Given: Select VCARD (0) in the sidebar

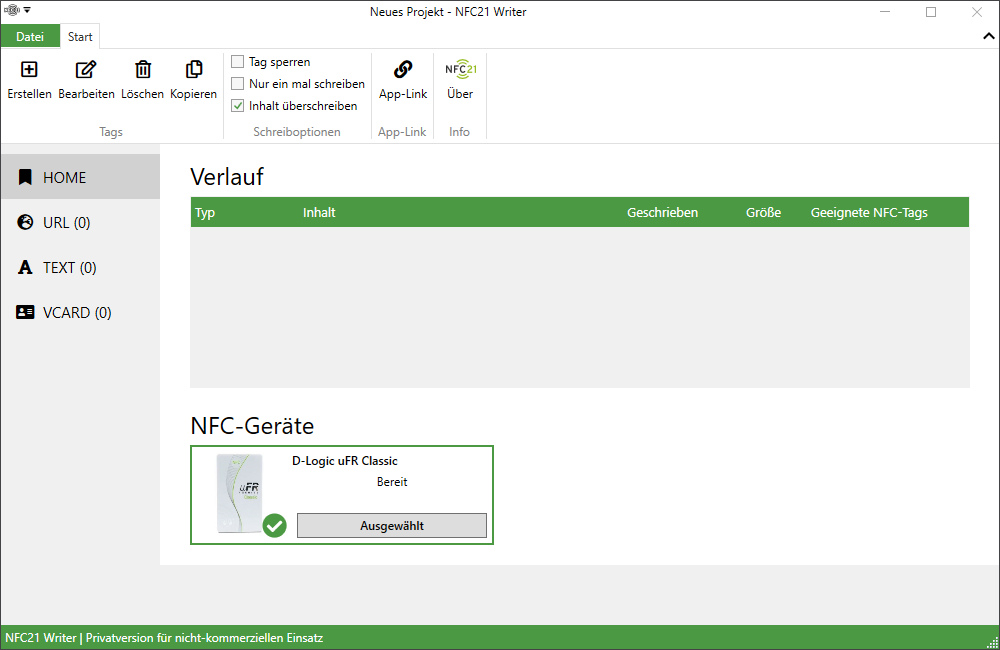Looking at the screenshot, I should [80, 313].
